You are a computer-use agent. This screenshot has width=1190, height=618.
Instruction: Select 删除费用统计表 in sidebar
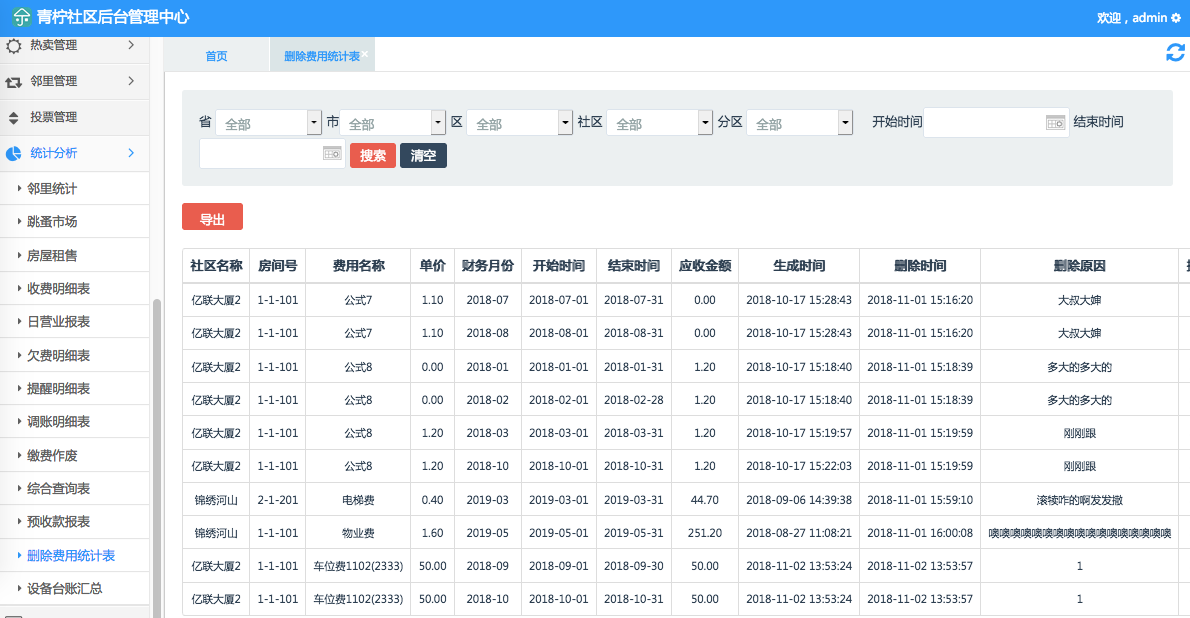point(74,555)
